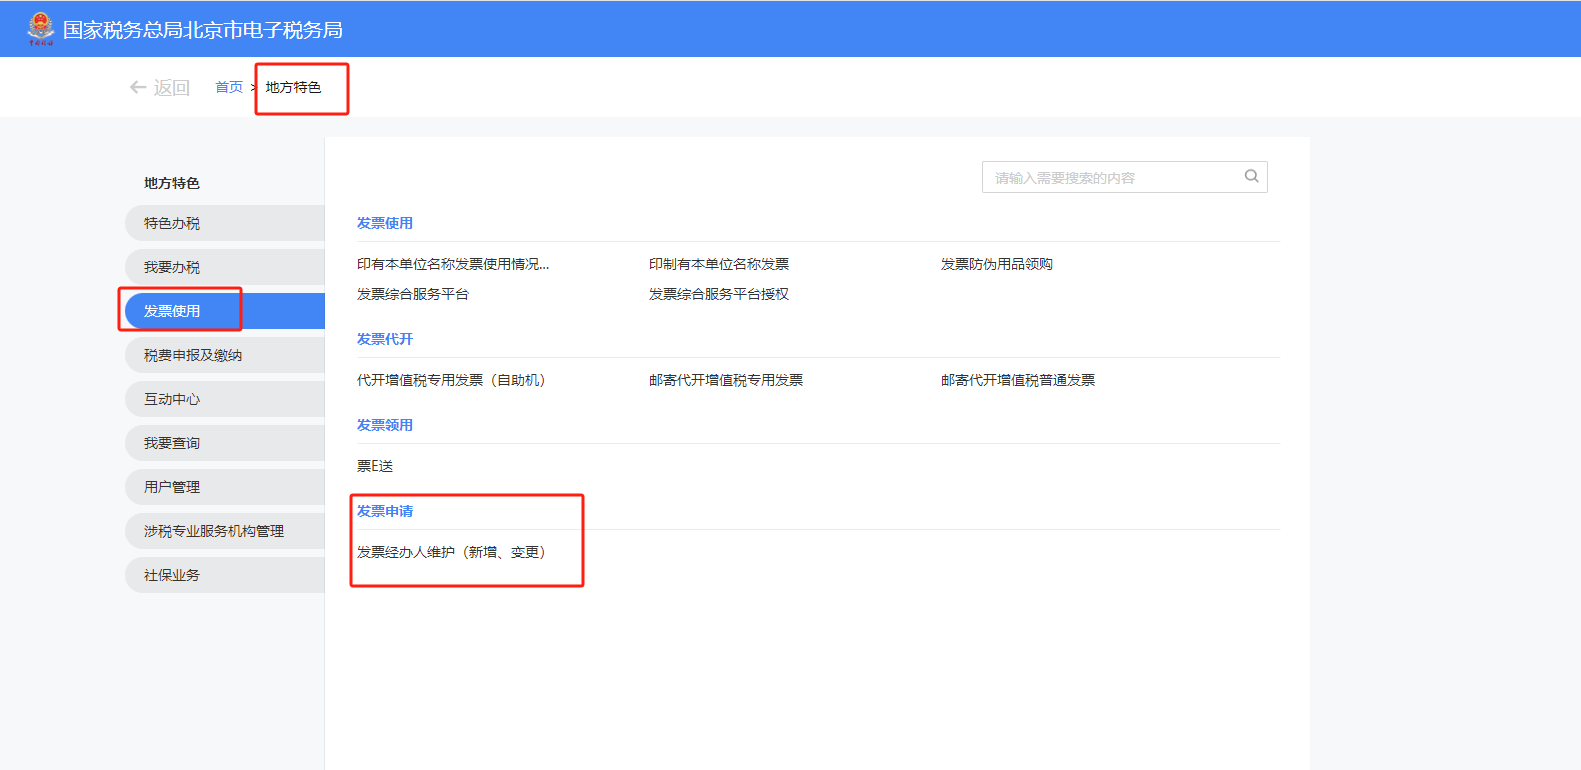Click the back arrow icon
The image size is (1581, 770).
138,87
